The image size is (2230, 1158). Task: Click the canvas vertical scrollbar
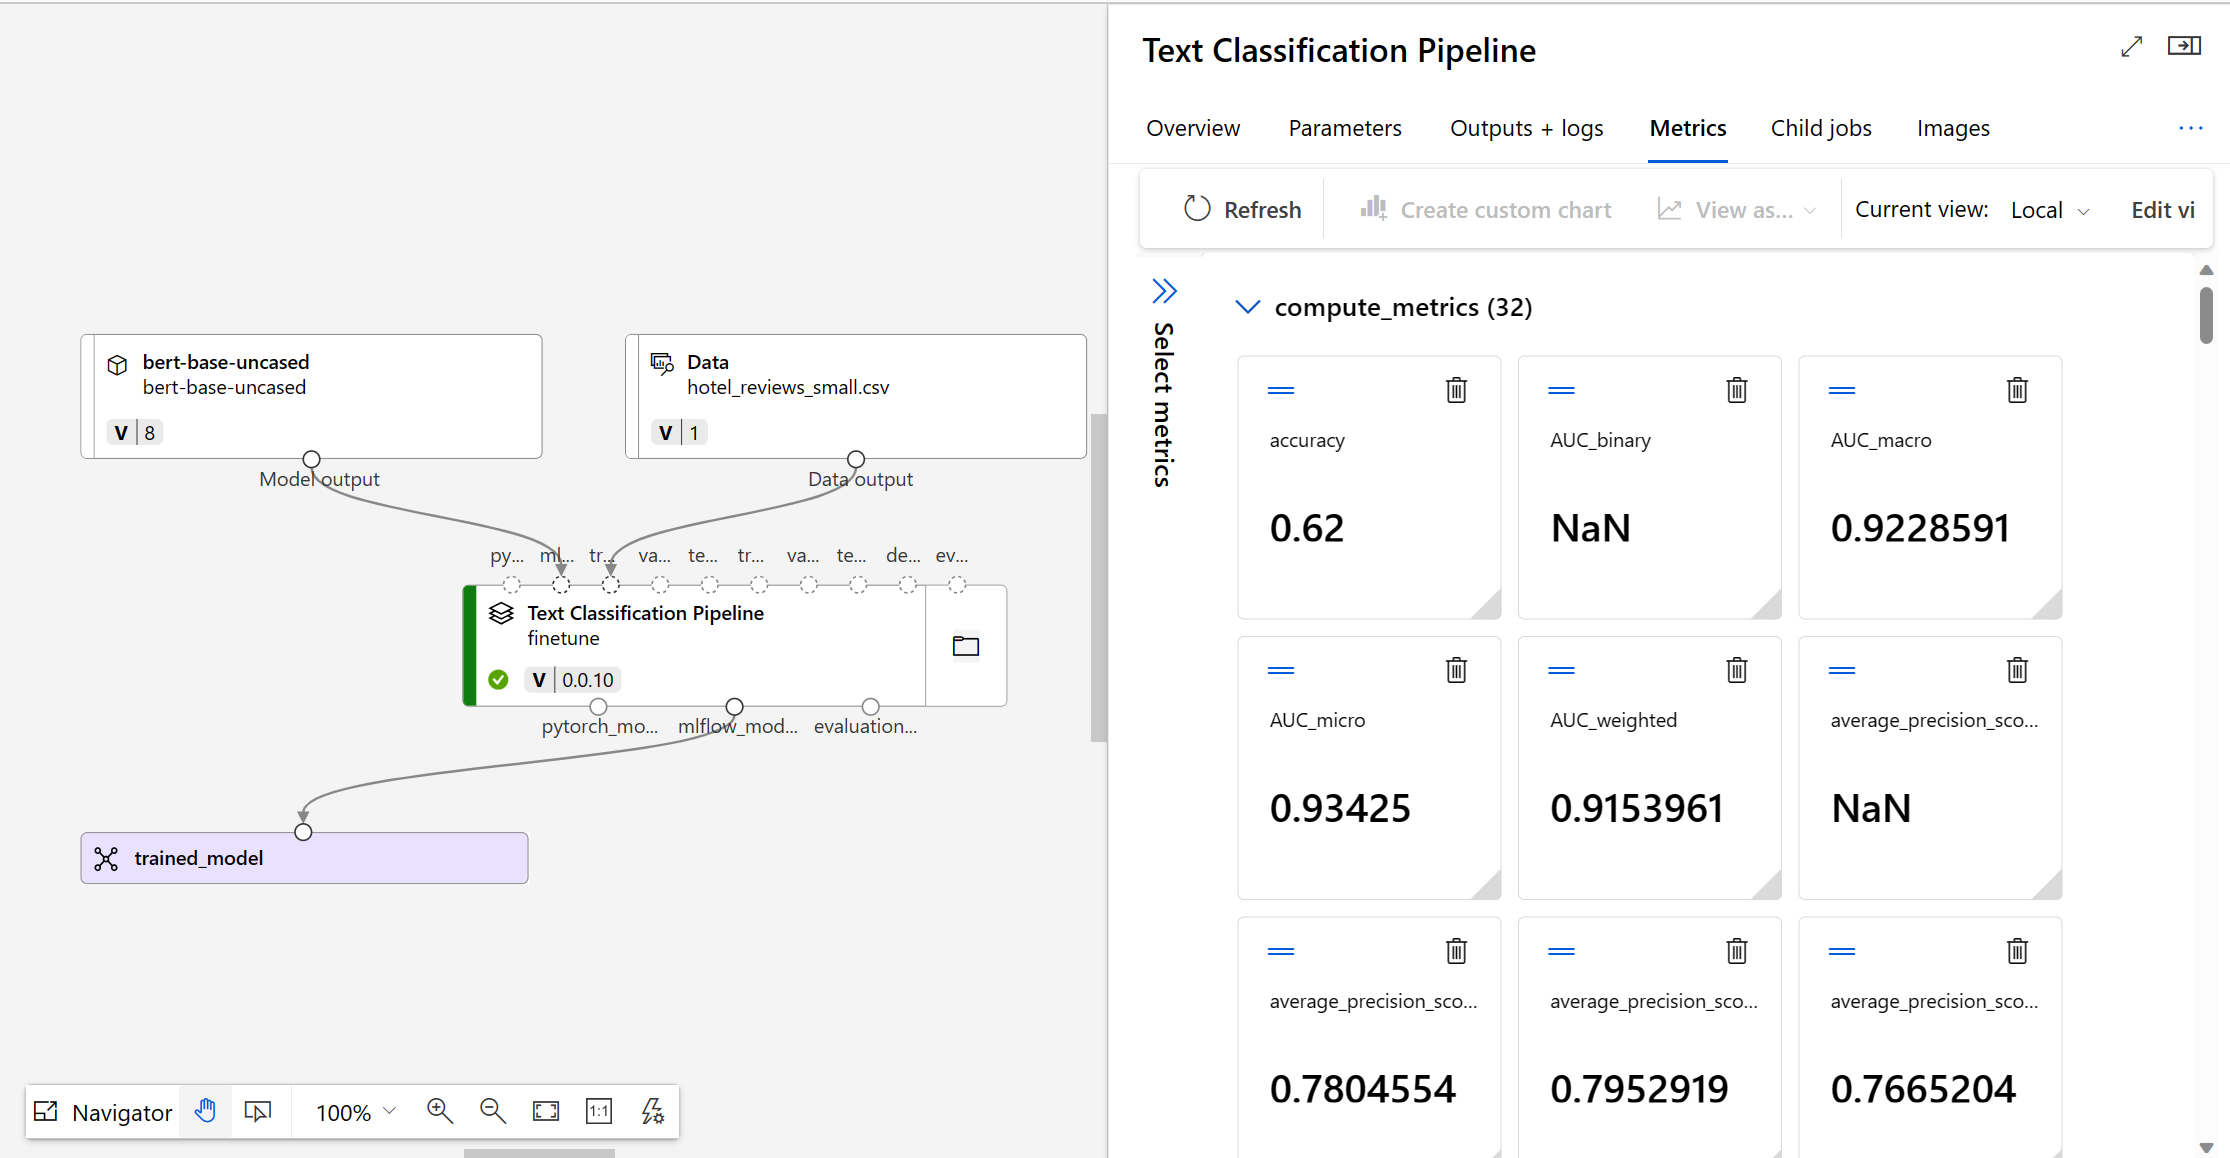(x=1098, y=577)
